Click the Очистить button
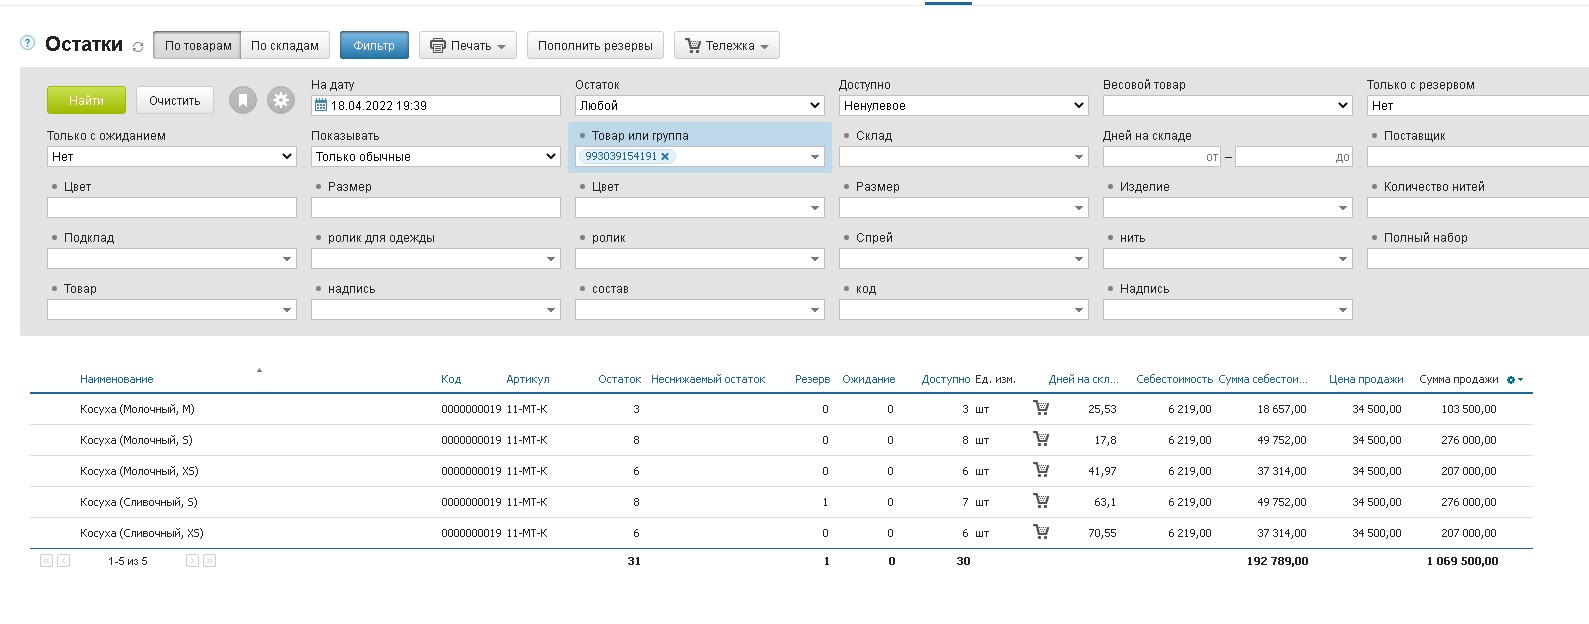 coord(175,100)
